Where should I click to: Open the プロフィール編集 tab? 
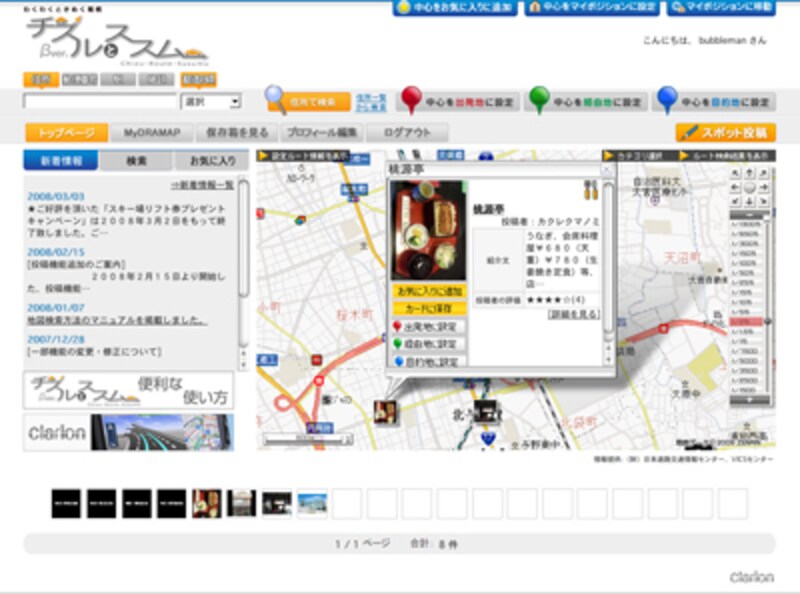322,133
